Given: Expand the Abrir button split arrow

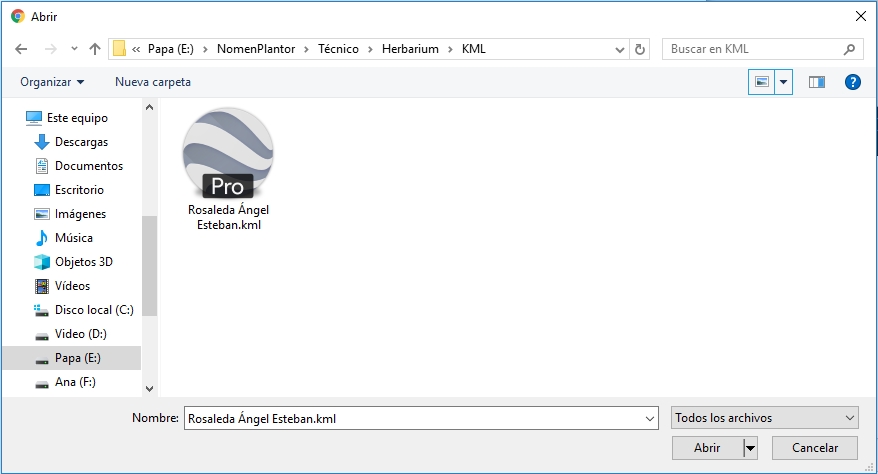Looking at the screenshot, I should tap(750, 447).
